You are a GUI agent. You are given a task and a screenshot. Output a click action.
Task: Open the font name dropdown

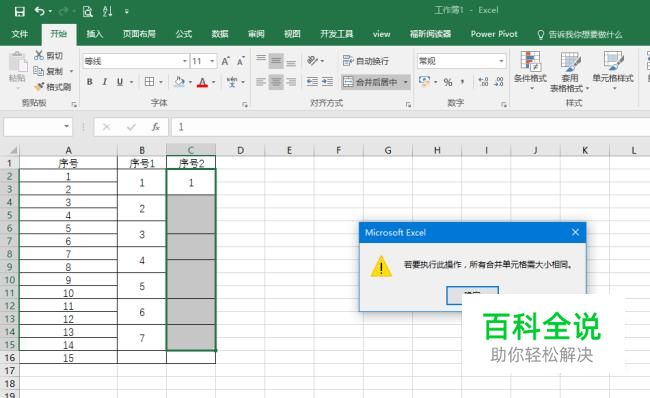[x=185, y=61]
